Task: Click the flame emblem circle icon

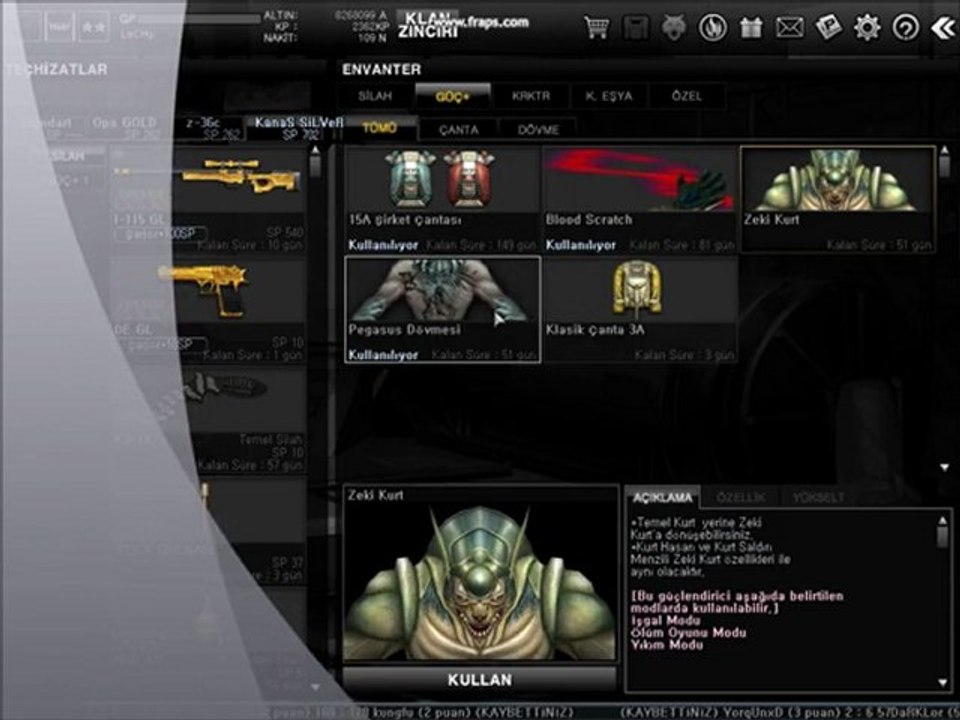Action: pos(713,28)
